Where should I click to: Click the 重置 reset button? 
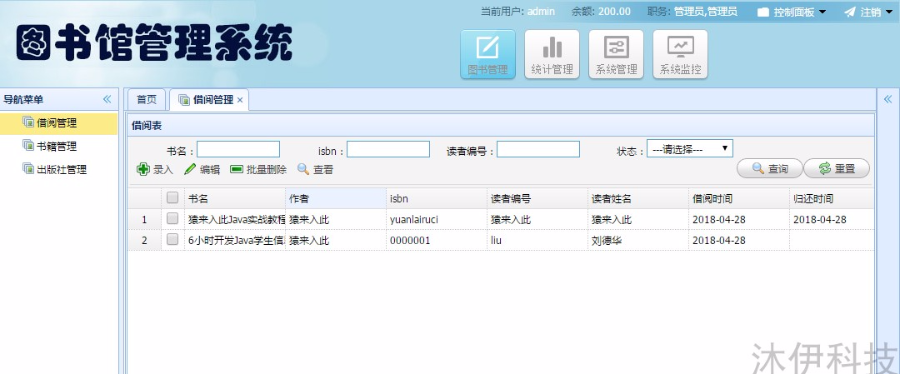coord(836,168)
